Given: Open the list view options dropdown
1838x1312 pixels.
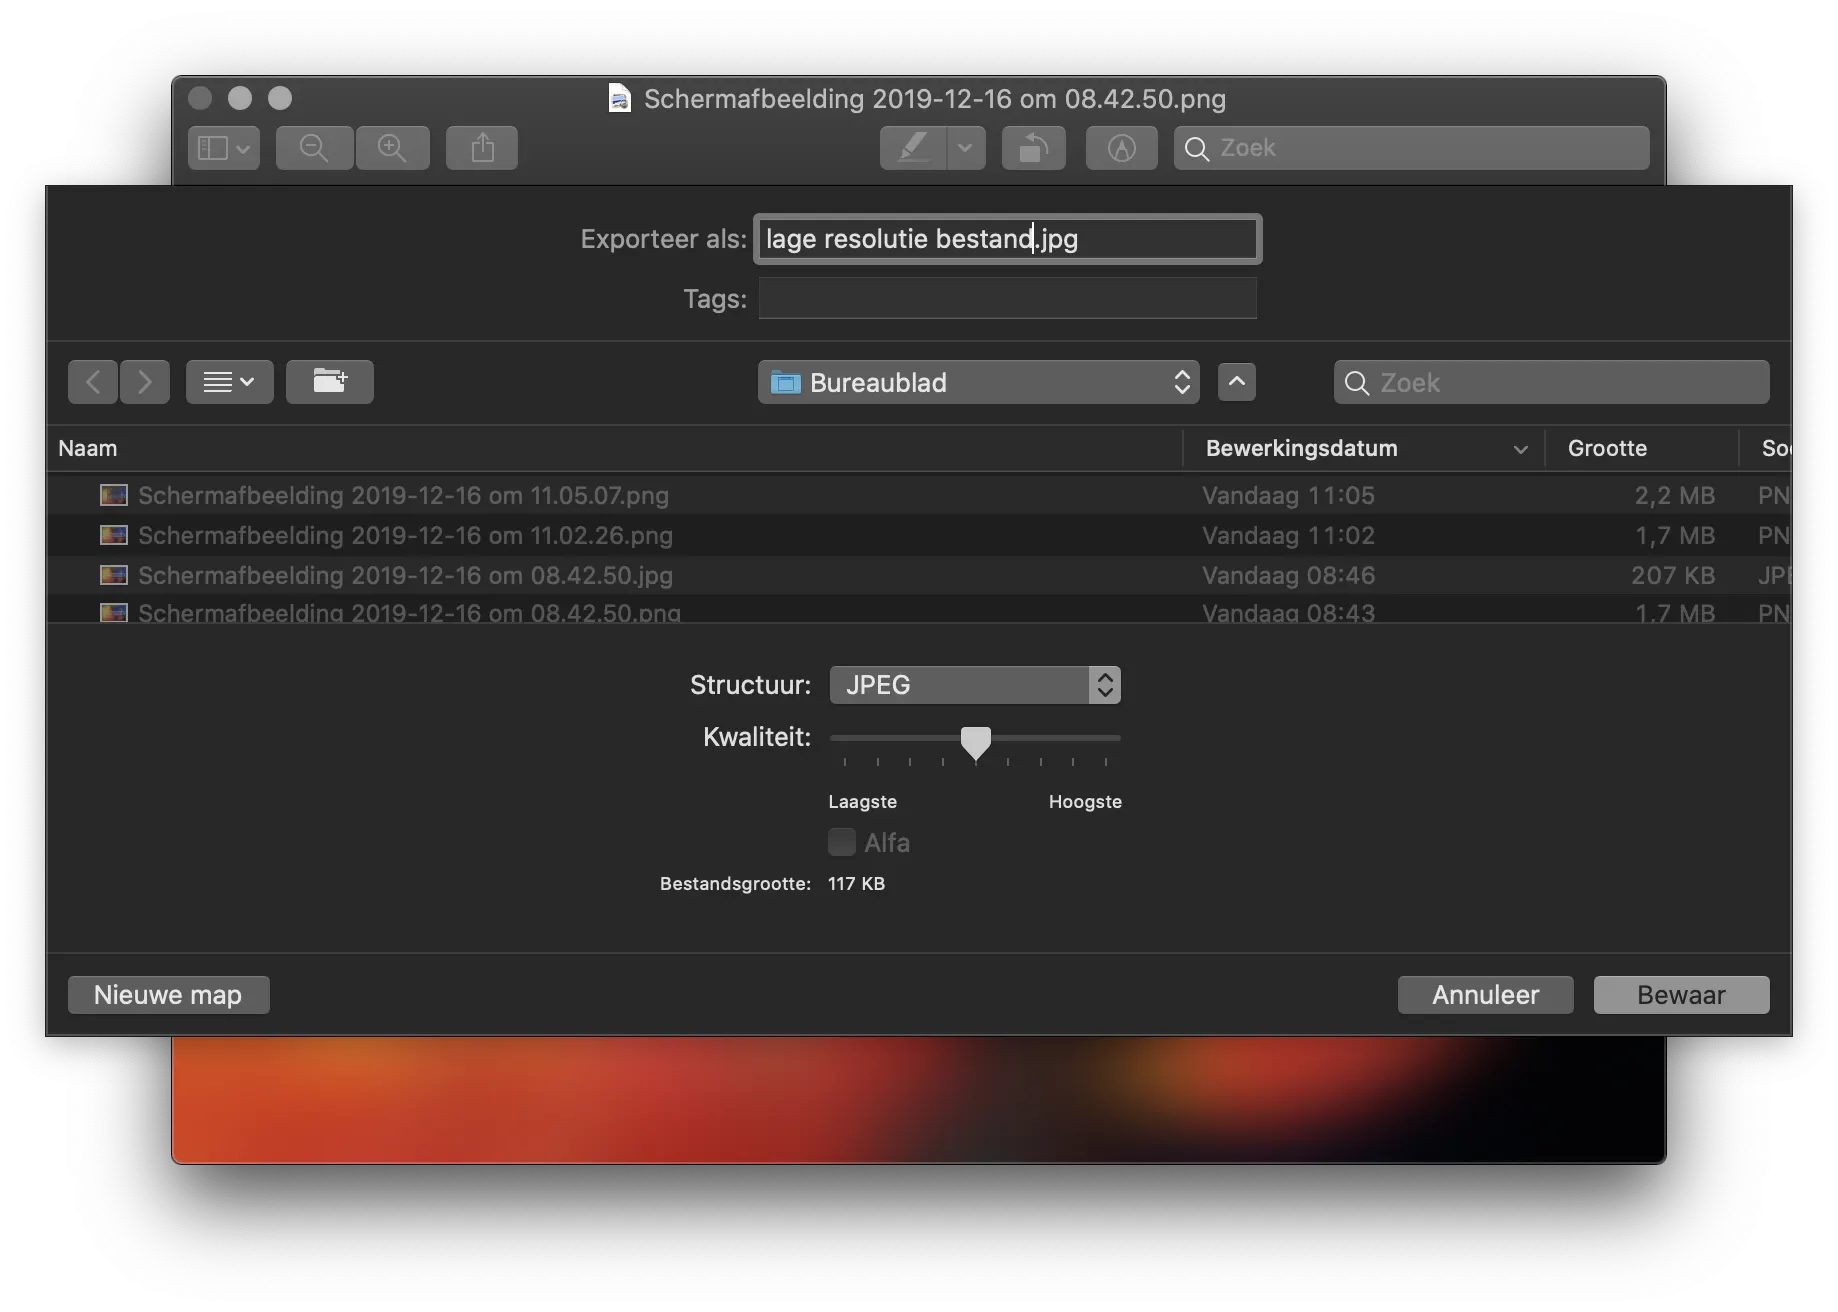Looking at the screenshot, I should (229, 382).
